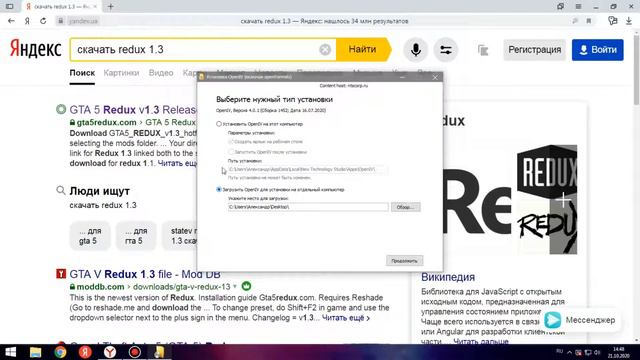Expand moddb result dropdown arrow

pos(235,287)
